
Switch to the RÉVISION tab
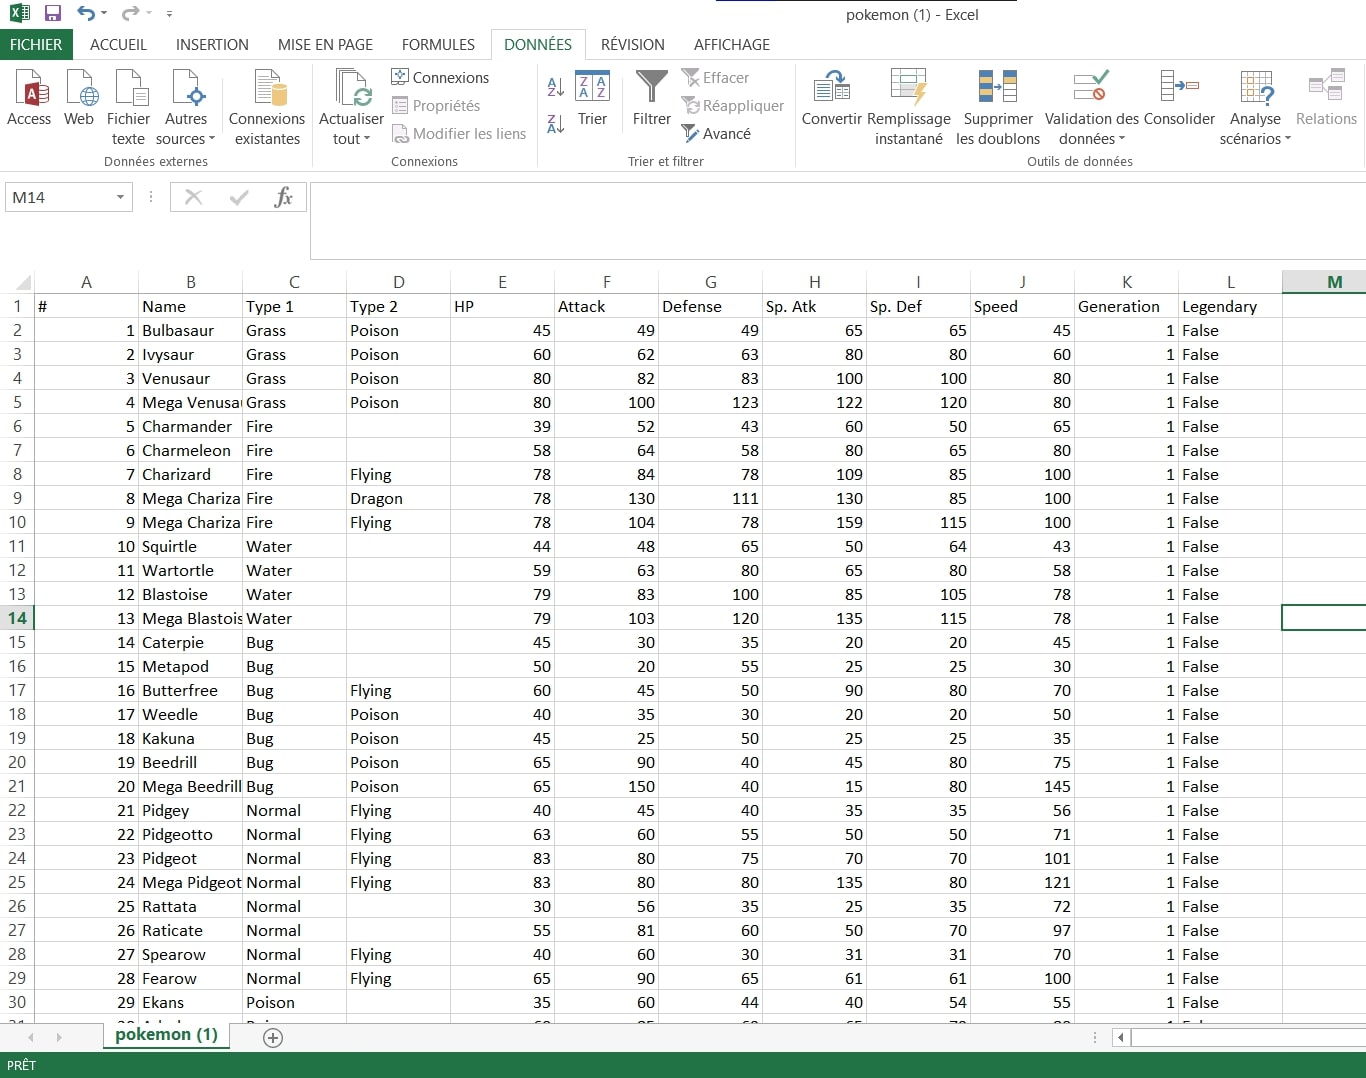click(632, 44)
